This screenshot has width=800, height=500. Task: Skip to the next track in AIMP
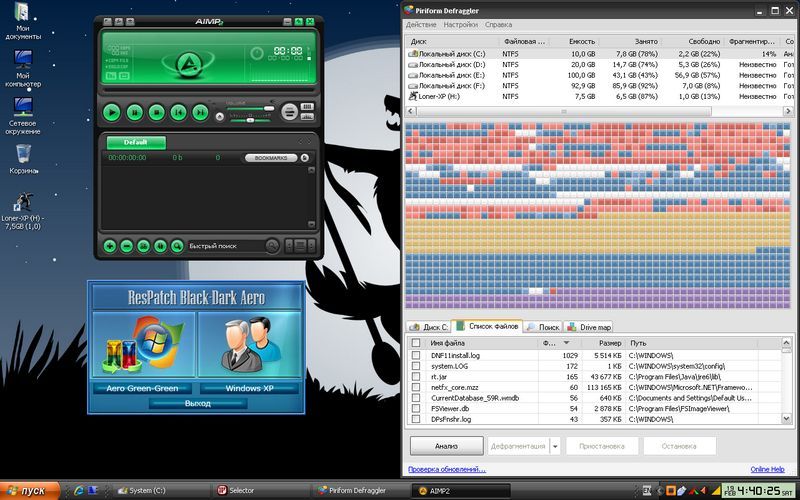(x=200, y=113)
